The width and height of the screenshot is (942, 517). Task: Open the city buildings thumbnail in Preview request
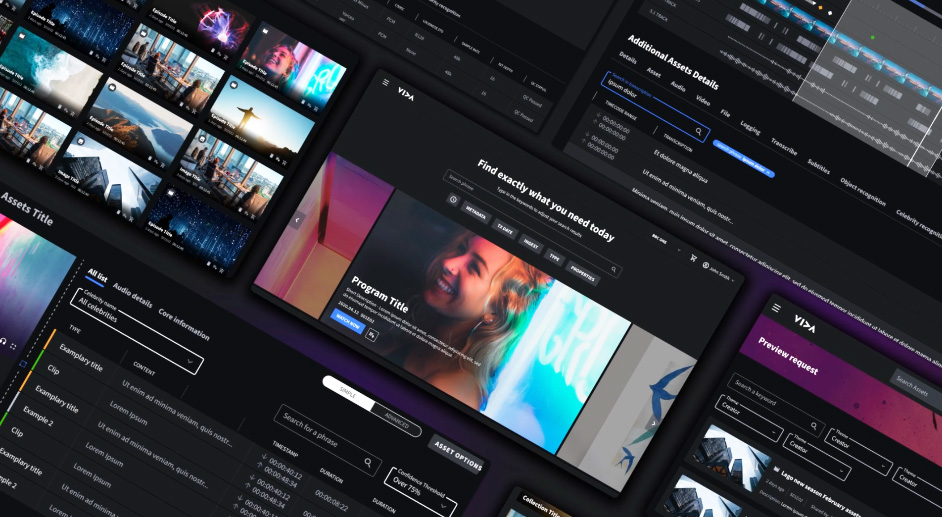[731, 458]
